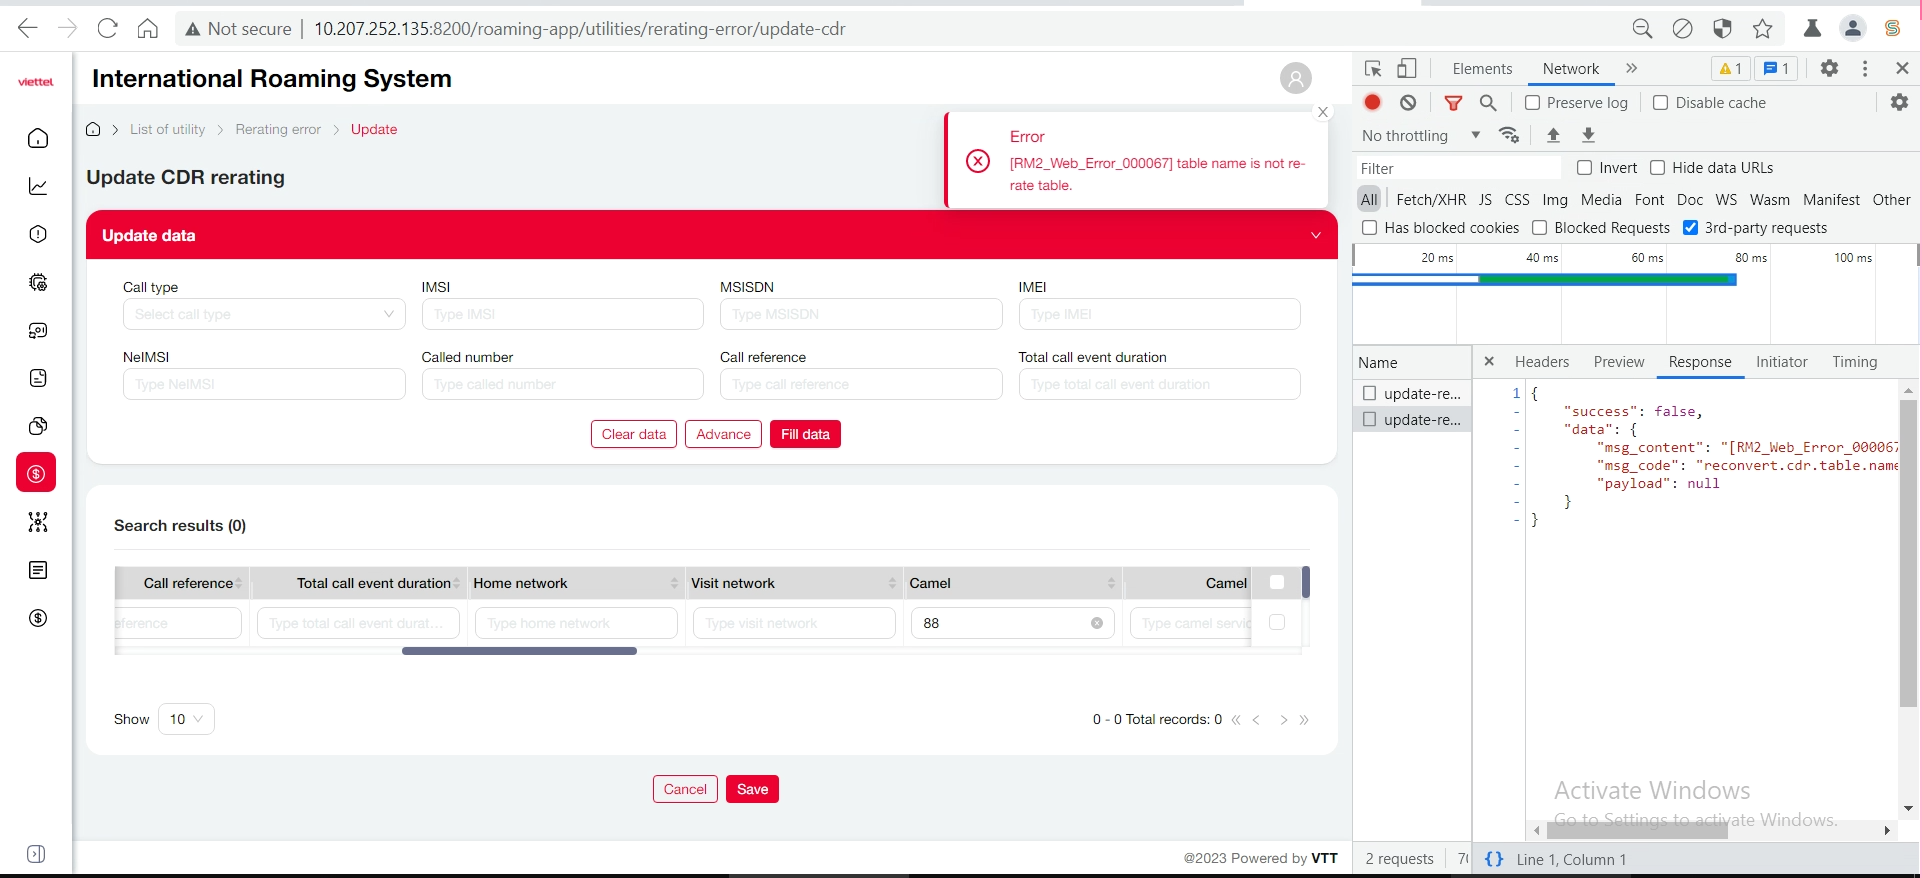Click the Fill data button
Image resolution: width=1922 pixels, height=878 pixels.
[x=805, y=434]
